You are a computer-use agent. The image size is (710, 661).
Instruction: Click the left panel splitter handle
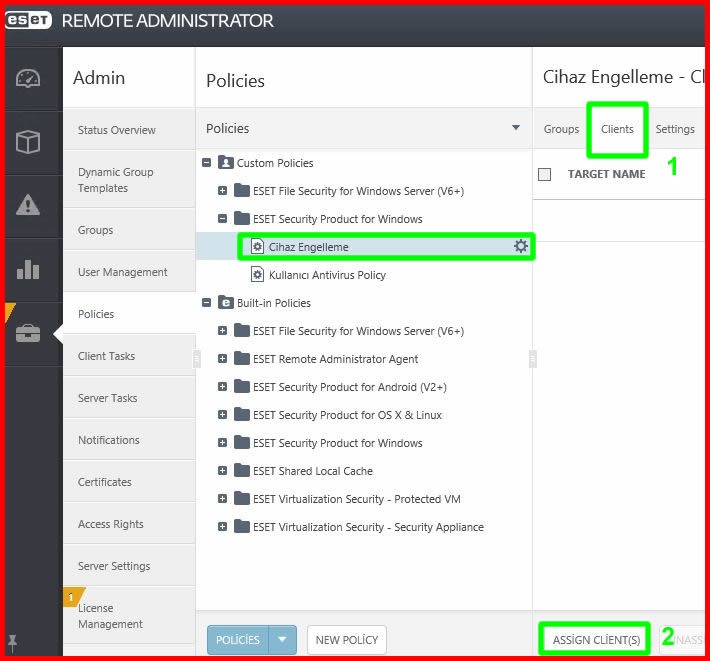(x=197, y=359)
